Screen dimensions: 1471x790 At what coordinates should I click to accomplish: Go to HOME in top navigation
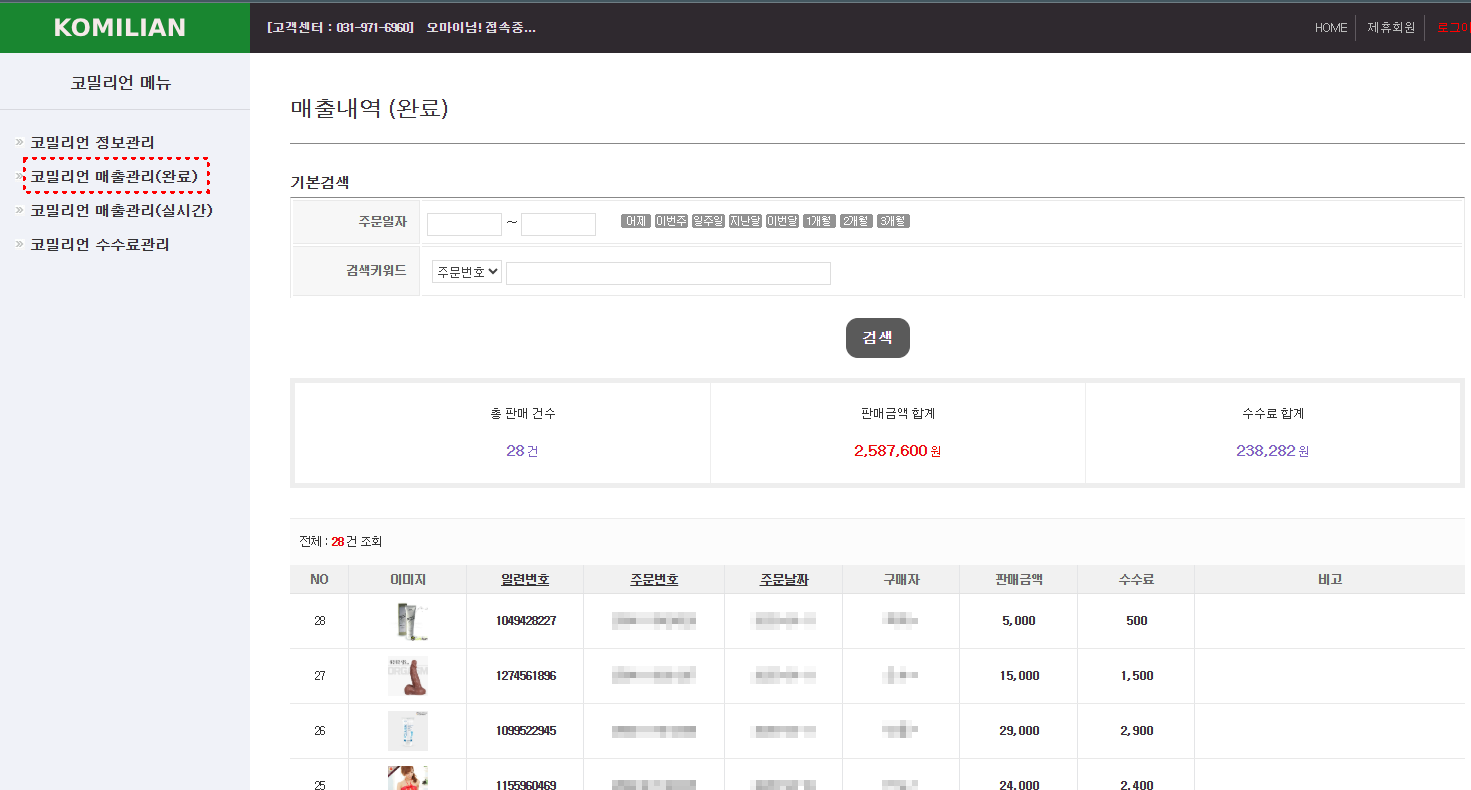[x=1331, y=28]
